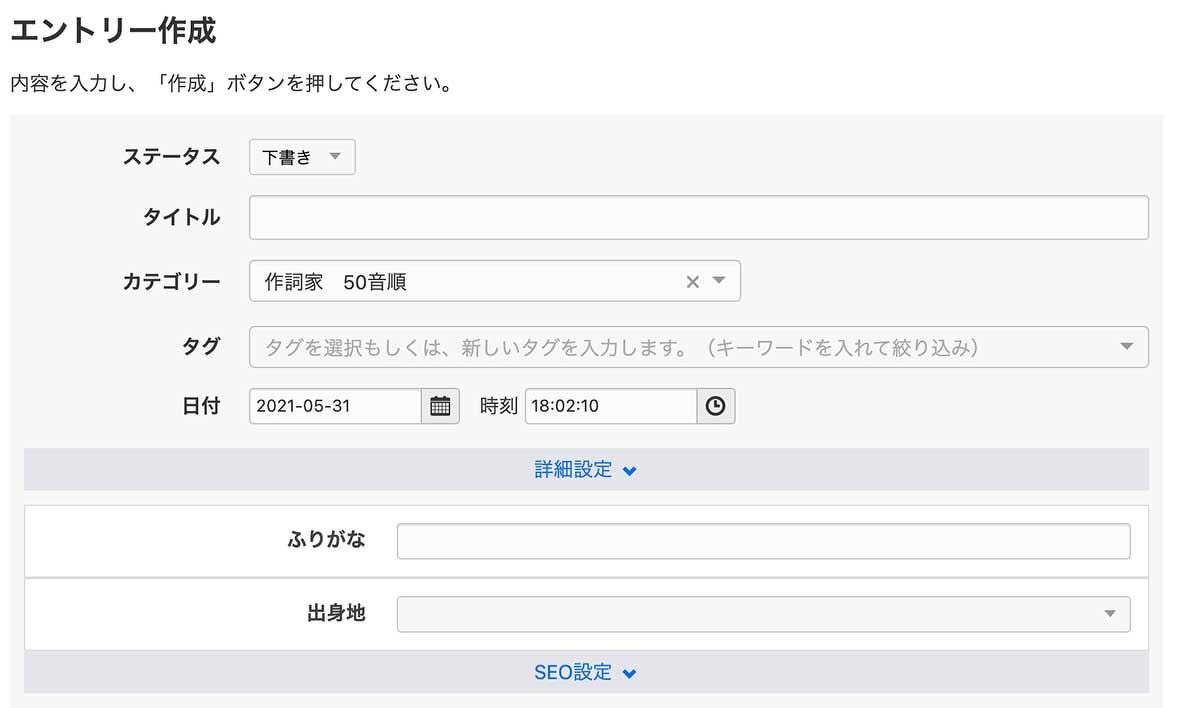Open the category select showing 作詞家 50音順
Image resolution: width=1200 pixels, height=708 pixels.
(x=460, y=282)
